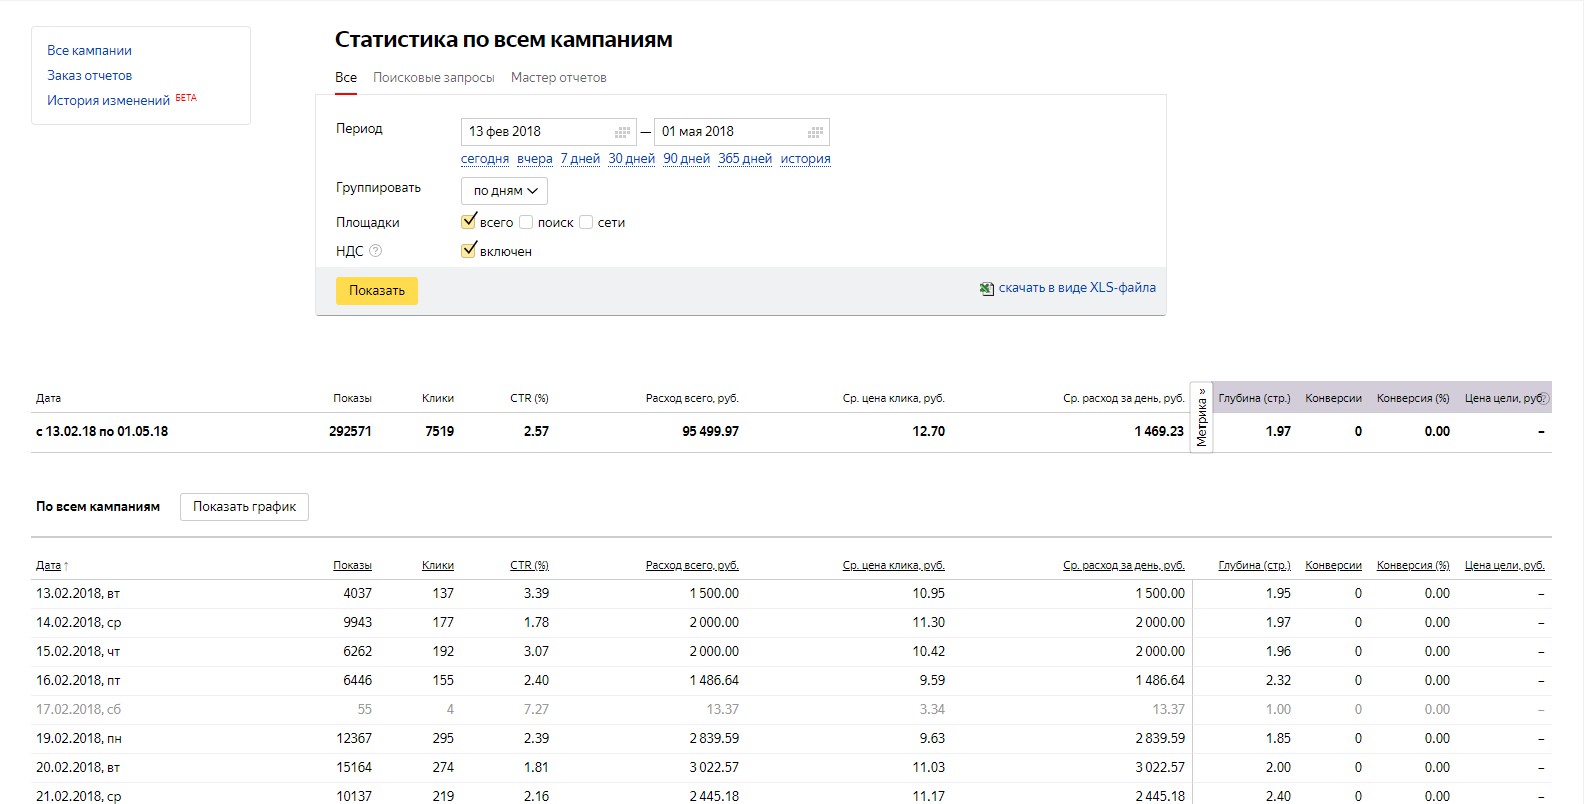This screenshot has width=1584, height=804.
Task: Click total impressions value '292571'
Action: click(350, 431)
